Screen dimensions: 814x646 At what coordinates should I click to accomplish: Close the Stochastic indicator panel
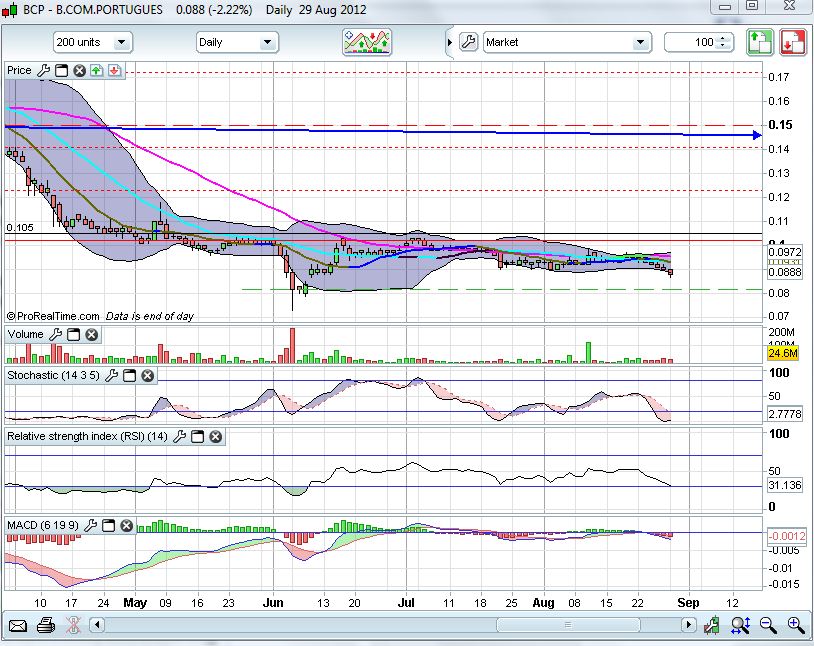click(x=147, y=375)
